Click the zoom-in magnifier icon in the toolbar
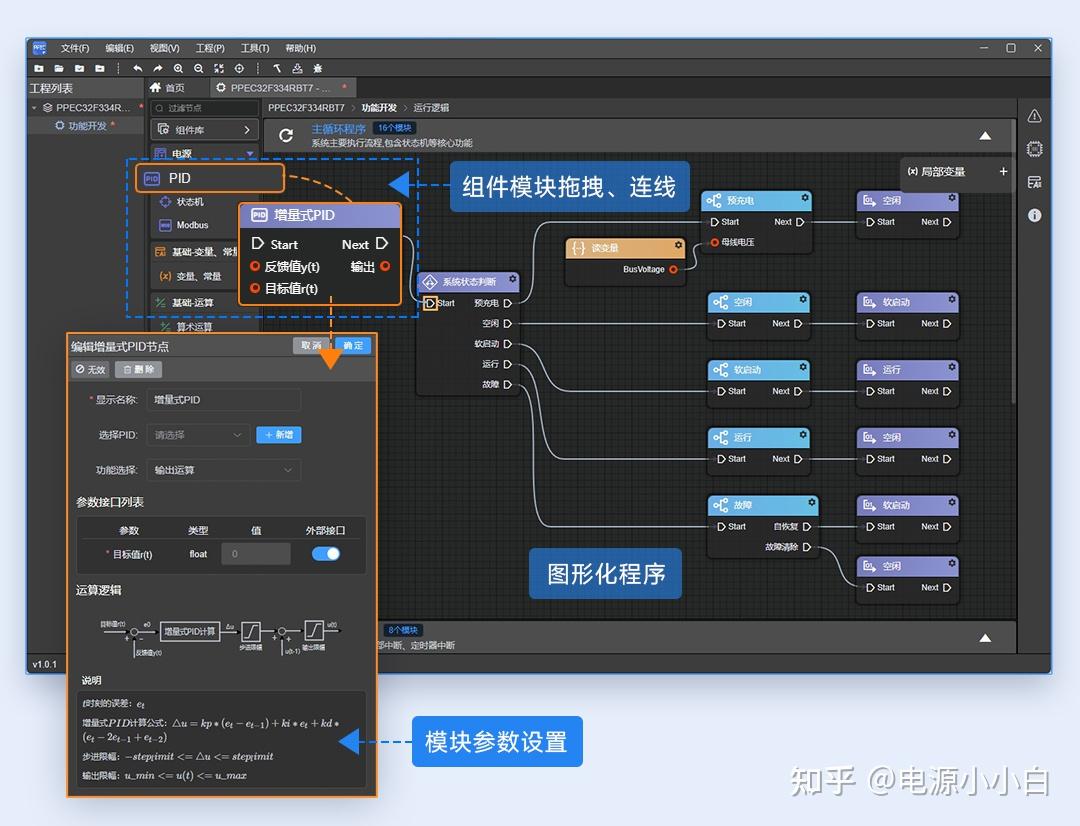Viewport: 1080px width, 826px height. coord(176,68)
